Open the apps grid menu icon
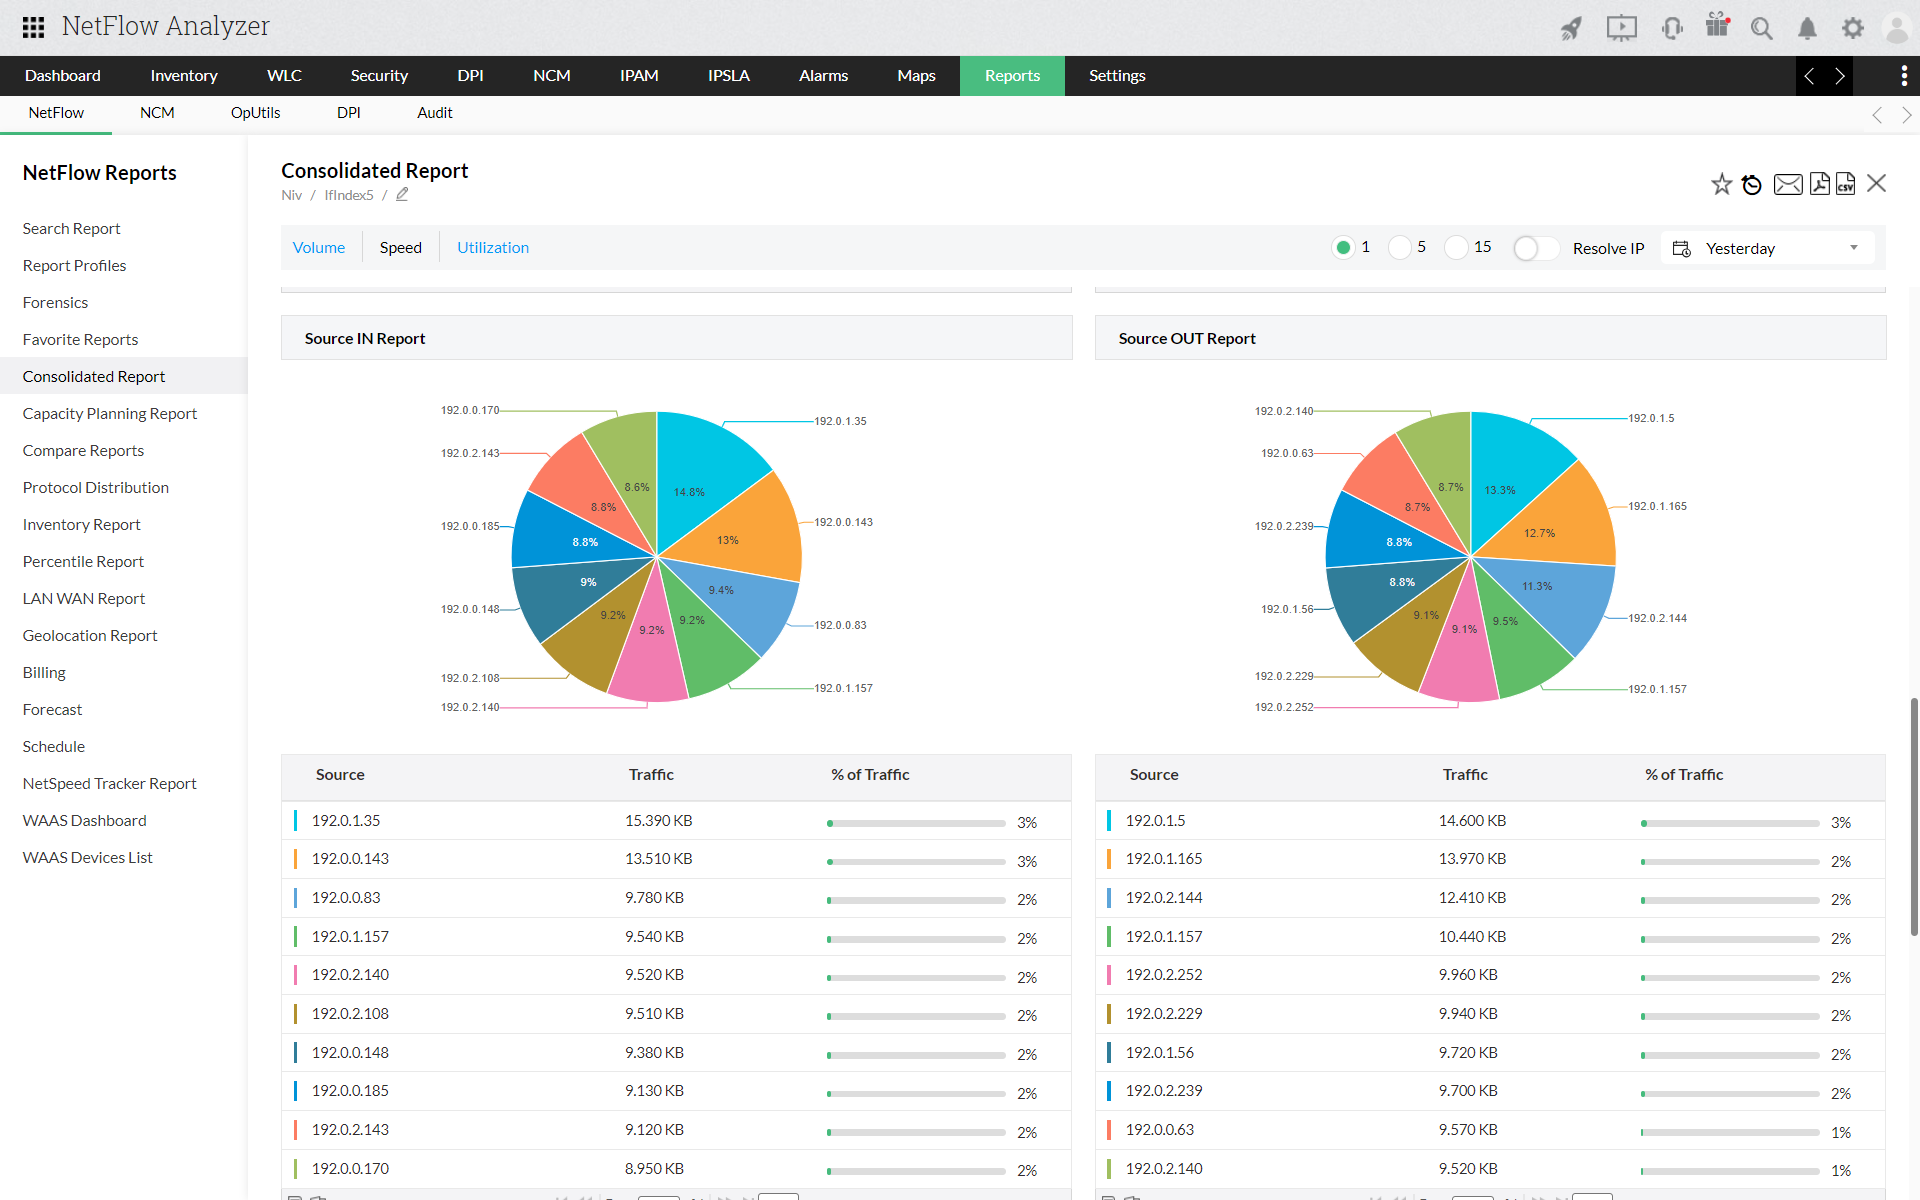This screenshot has width=1920, height=1200. point(33,27)
